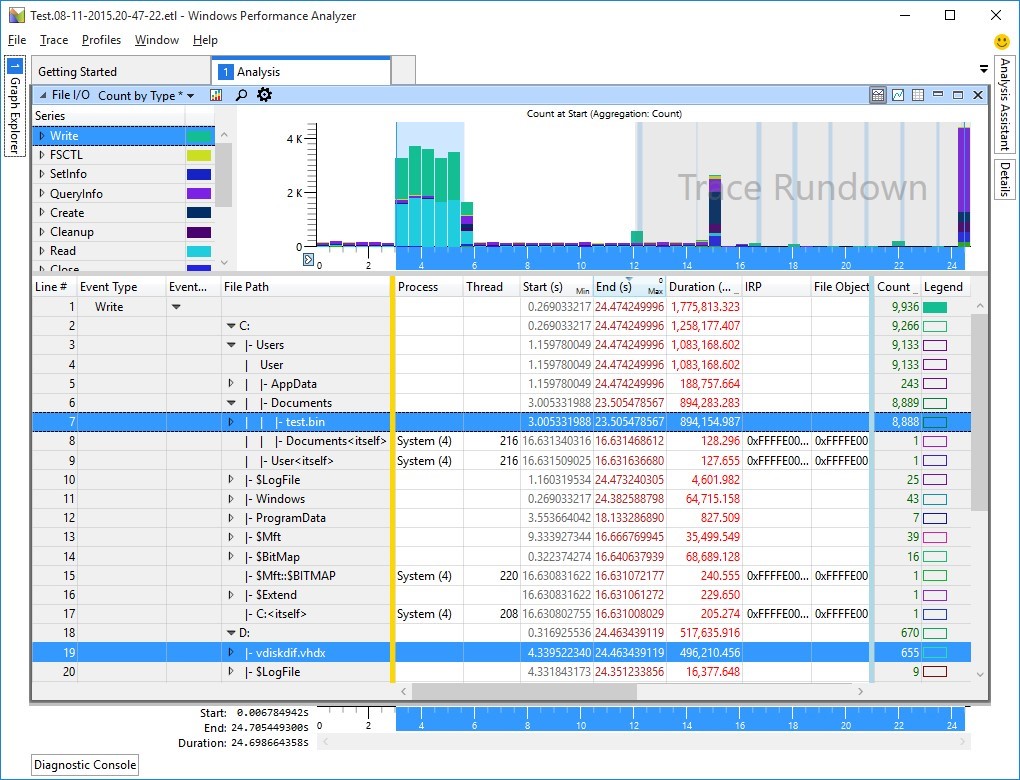Viewport: 1020px width, 780px height.
Task: Collapse the Documents folder node
Action: tap(231, 403)
